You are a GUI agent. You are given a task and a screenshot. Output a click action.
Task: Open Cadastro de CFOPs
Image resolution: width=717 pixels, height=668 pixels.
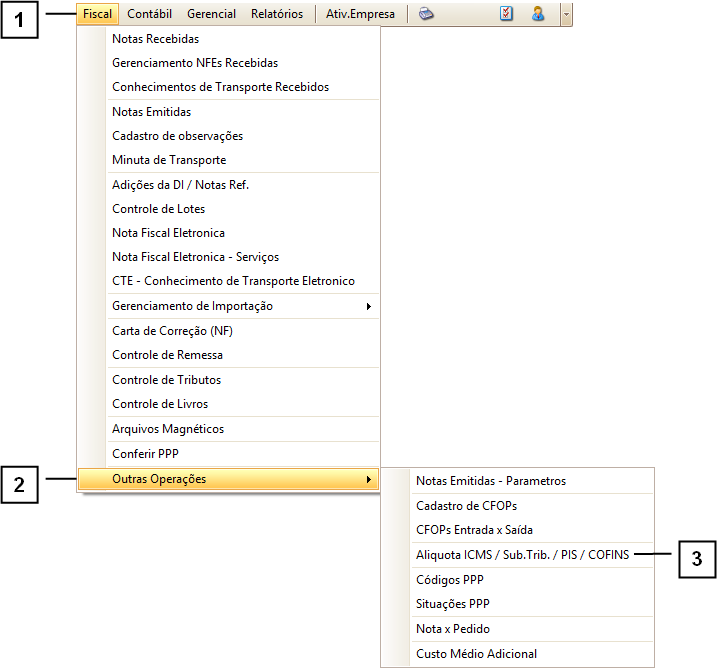tap(466, 506)
